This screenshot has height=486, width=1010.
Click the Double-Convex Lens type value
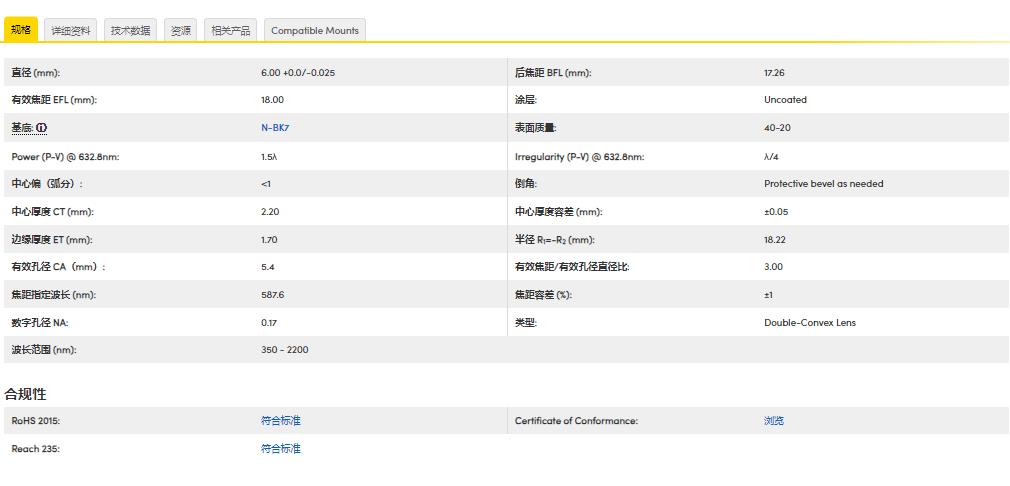[809, 323]
